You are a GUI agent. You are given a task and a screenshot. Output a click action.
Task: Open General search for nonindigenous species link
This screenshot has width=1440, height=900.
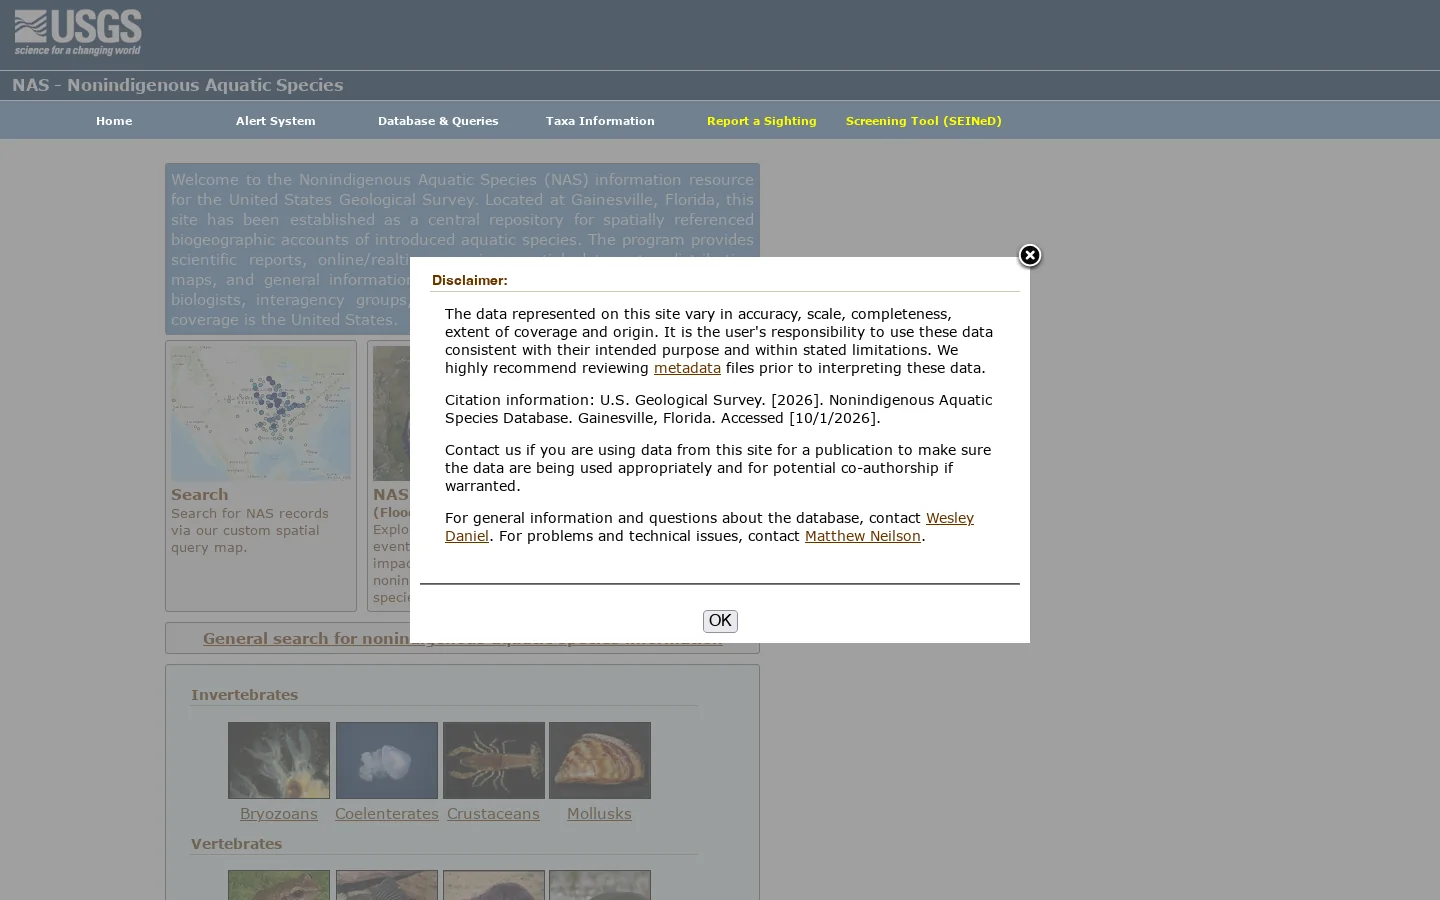[x=462, y=638]
